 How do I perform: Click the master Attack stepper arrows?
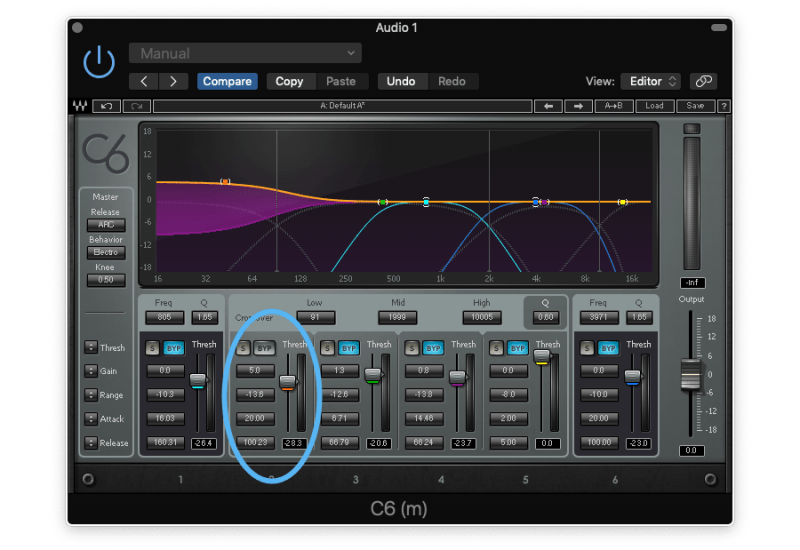pyautogui.click(x=91, y=418)
